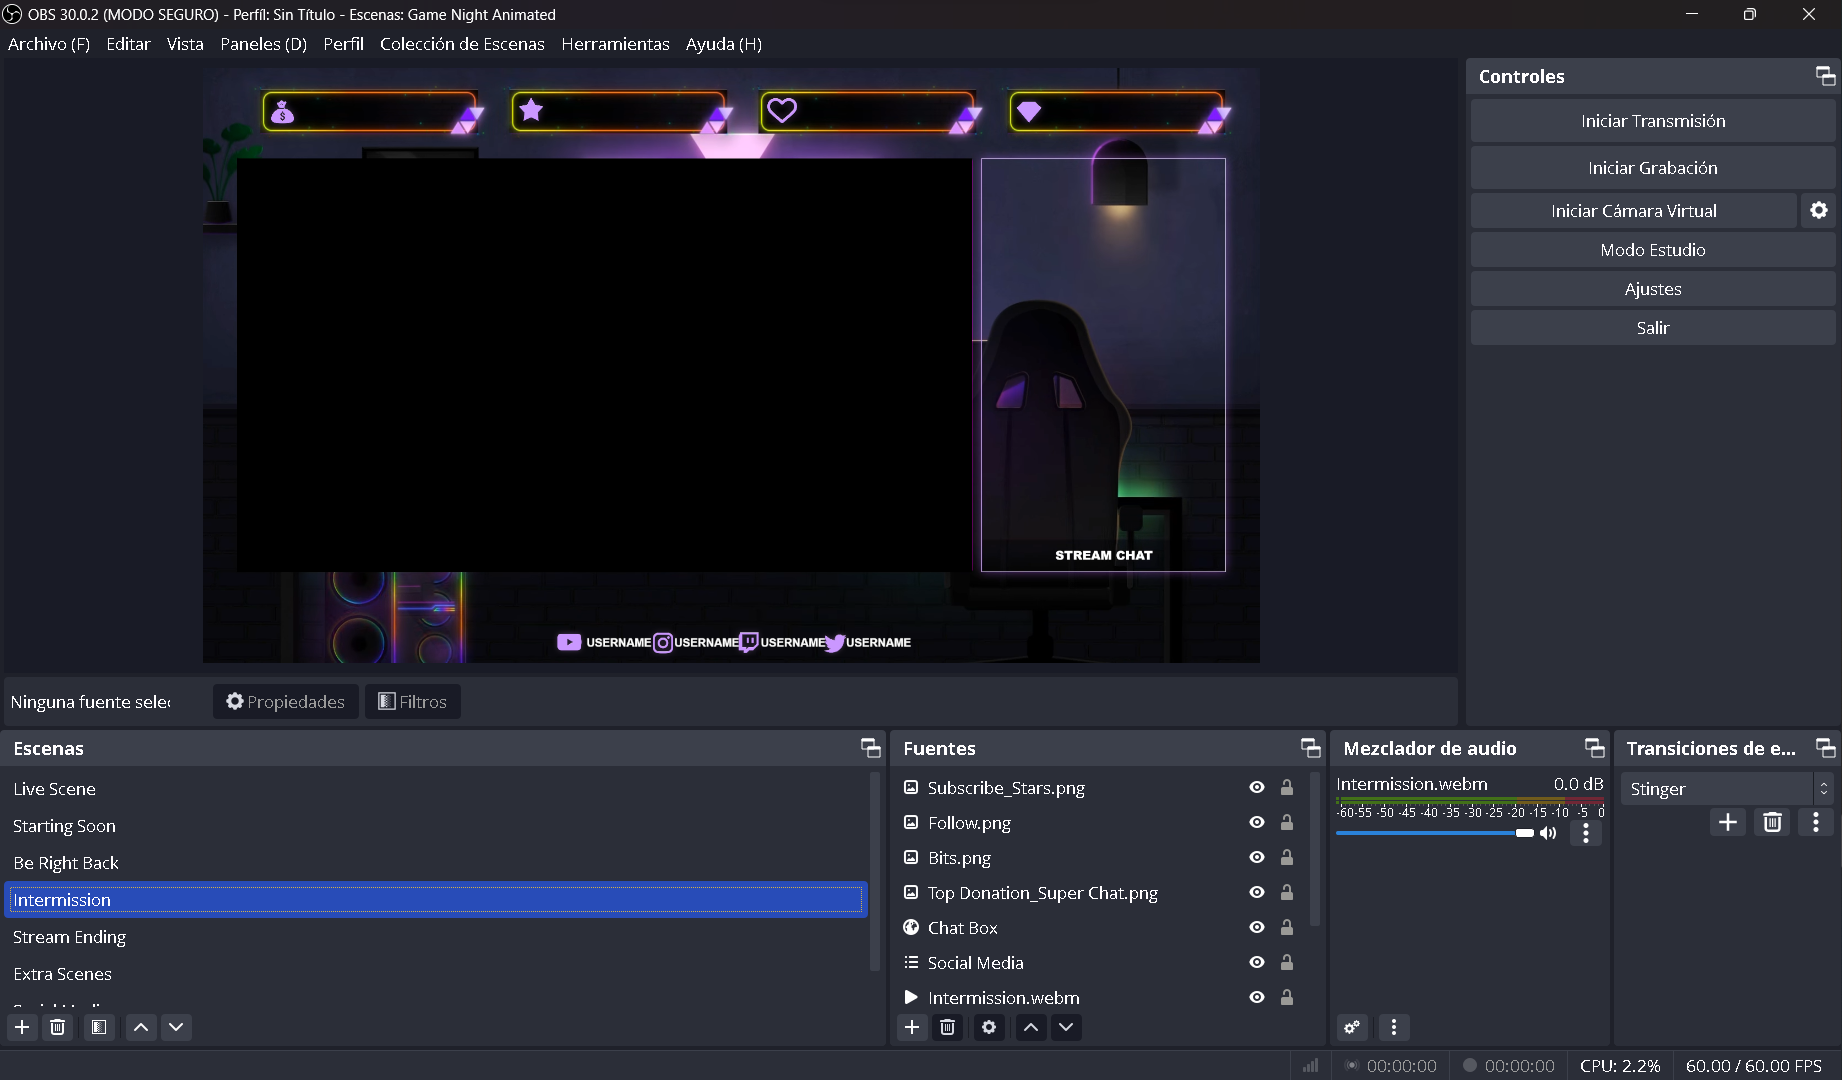The image size is (1842, 1080).
Task: Add a configurable transition with plus icon
Action: pyautogui.click(x=1728, y=822)
